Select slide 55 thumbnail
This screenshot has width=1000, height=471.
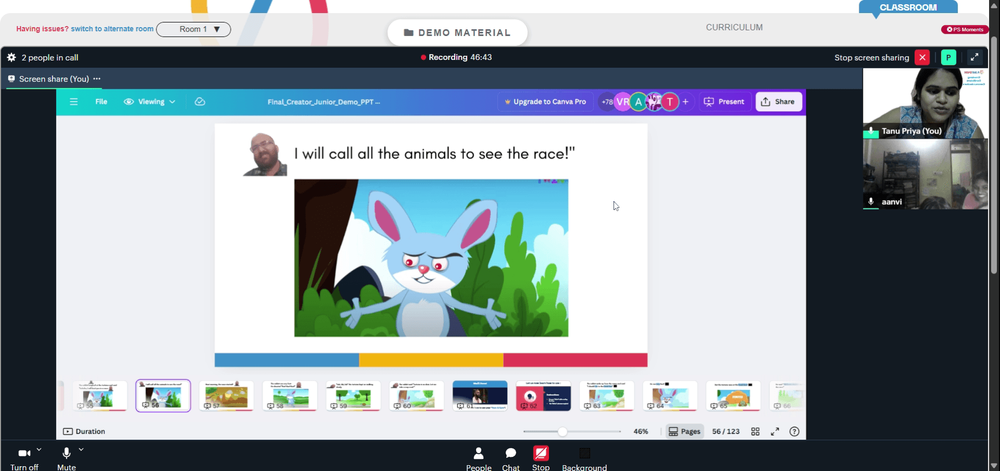pyautogui.click(x=99, y=396)
